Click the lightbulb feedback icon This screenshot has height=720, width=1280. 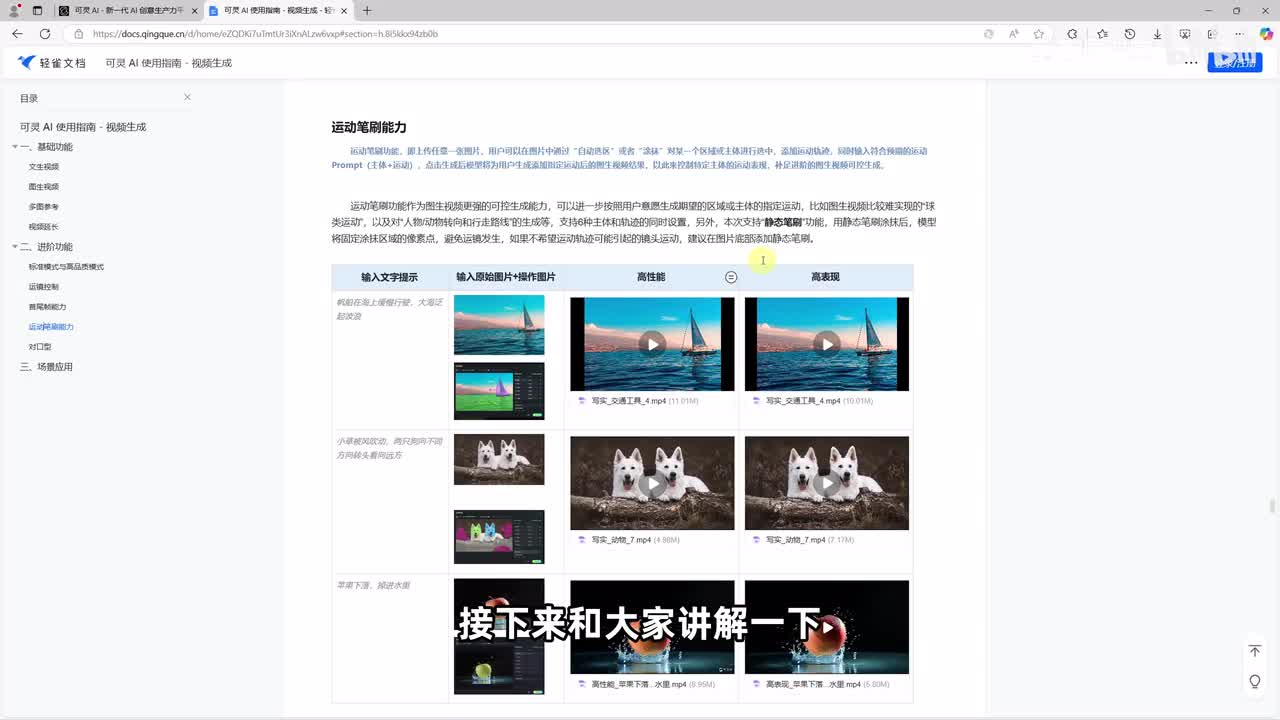tap(1254, 681)
